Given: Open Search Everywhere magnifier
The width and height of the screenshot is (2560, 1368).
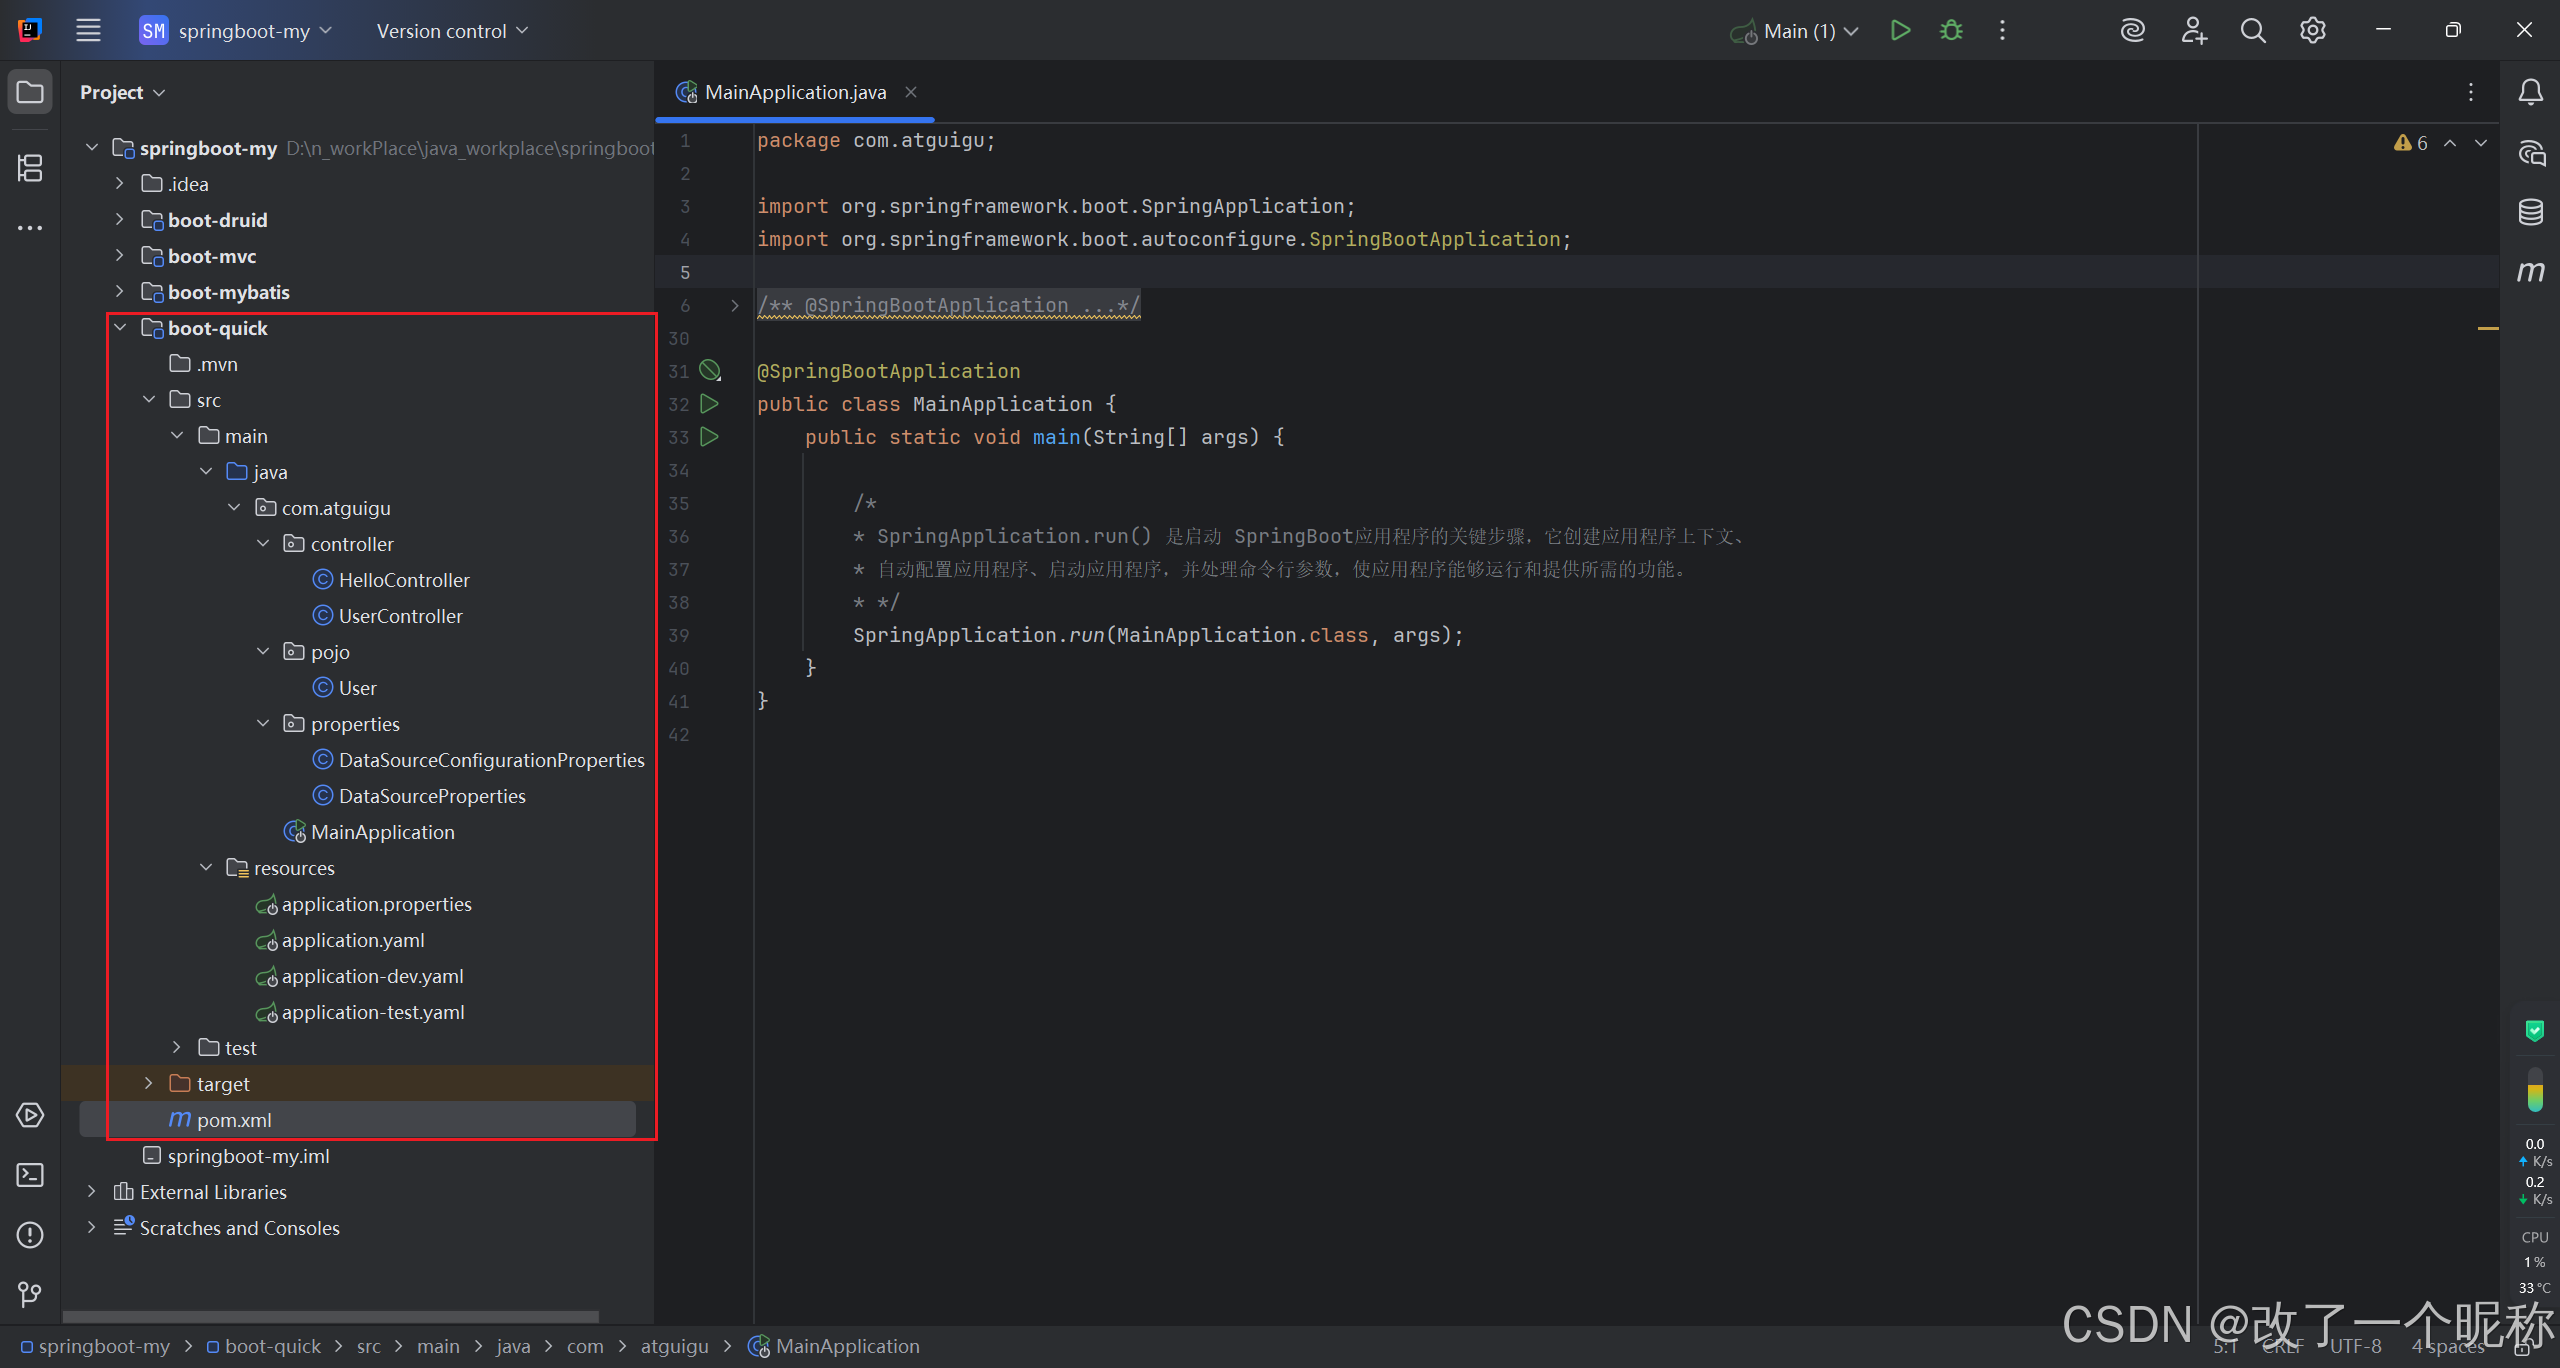Looking at the screenshot, I should (2252, 31).
